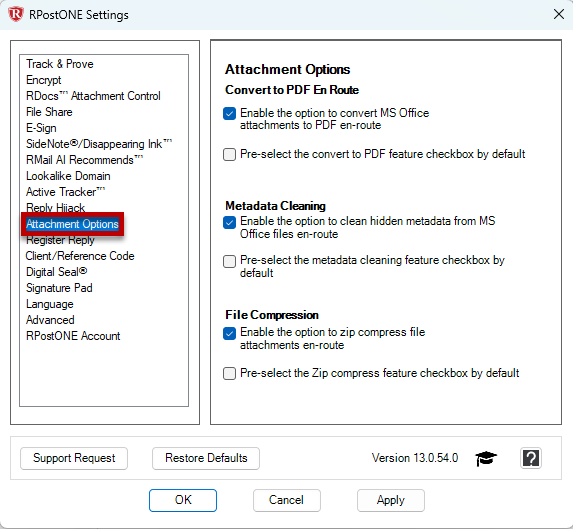Toggle zip compress file attachments option
The image size is (573, 529).
pyautogui.click(x=229, y=333)
